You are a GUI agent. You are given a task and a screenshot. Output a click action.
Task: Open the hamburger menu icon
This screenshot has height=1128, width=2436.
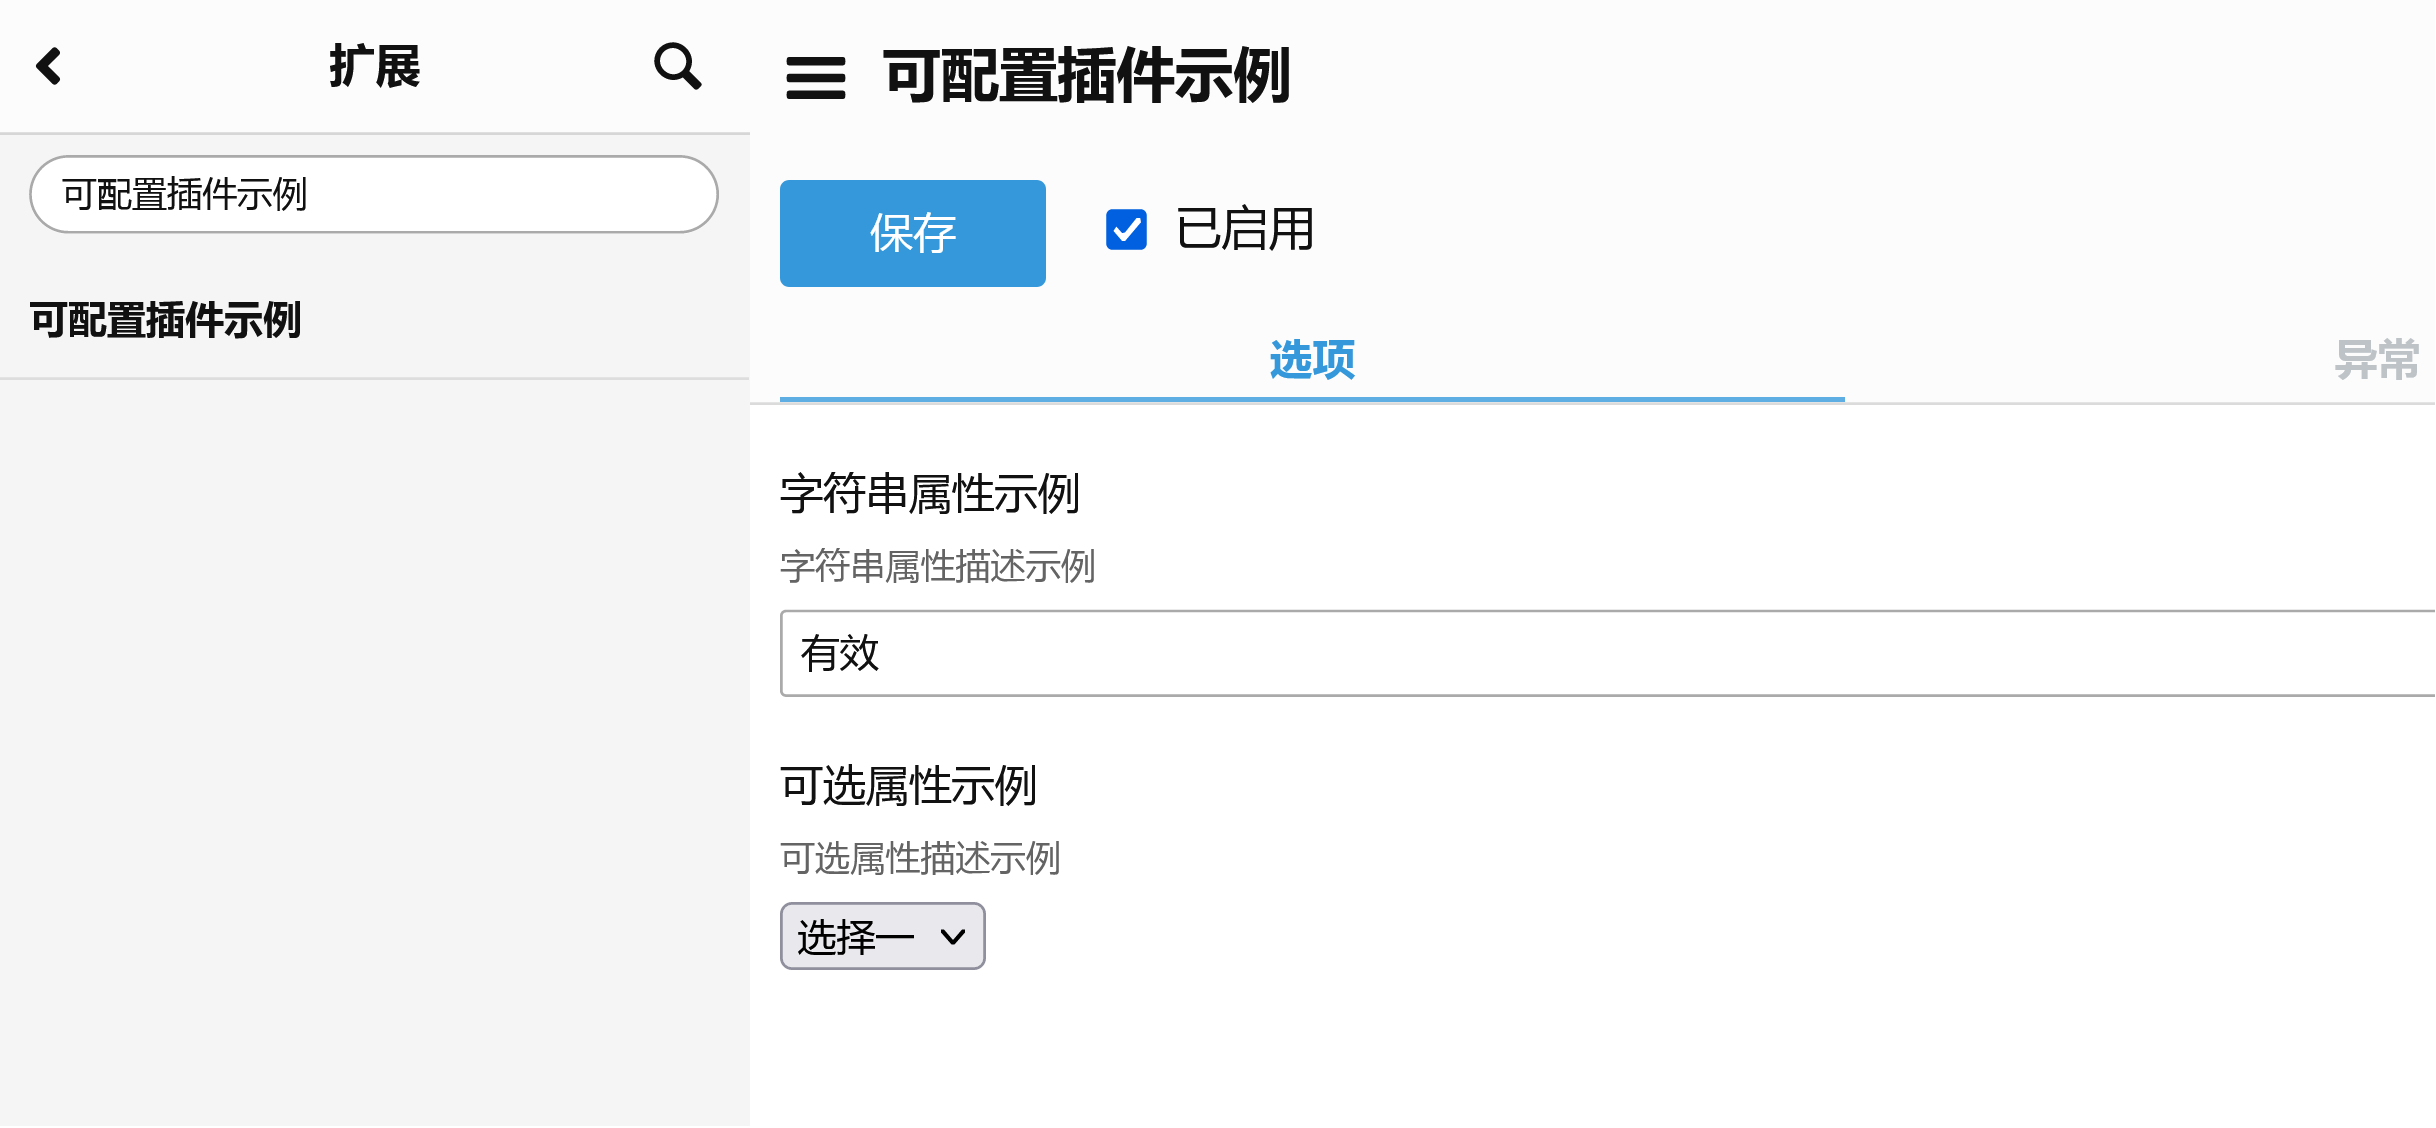815,78
